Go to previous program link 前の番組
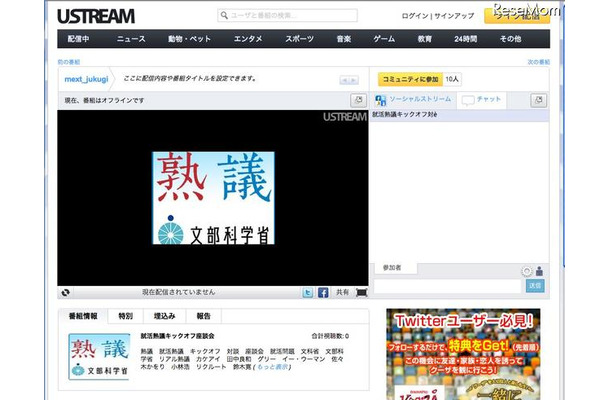610x400 pixels. [x=68, y=62]
